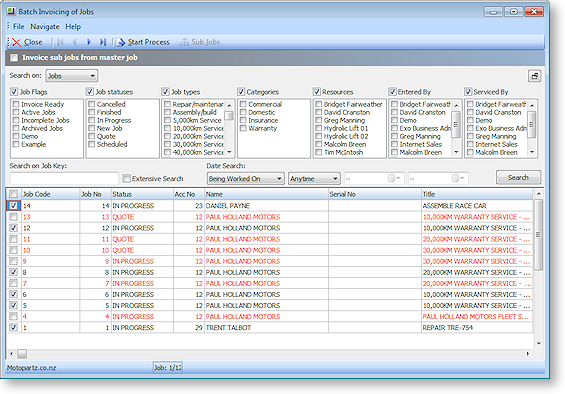Image resolution: width=565 pixels, height=394 pixels.
Task: Tick the Invoice Ready job flag
Action: click(x=16, y=105)
